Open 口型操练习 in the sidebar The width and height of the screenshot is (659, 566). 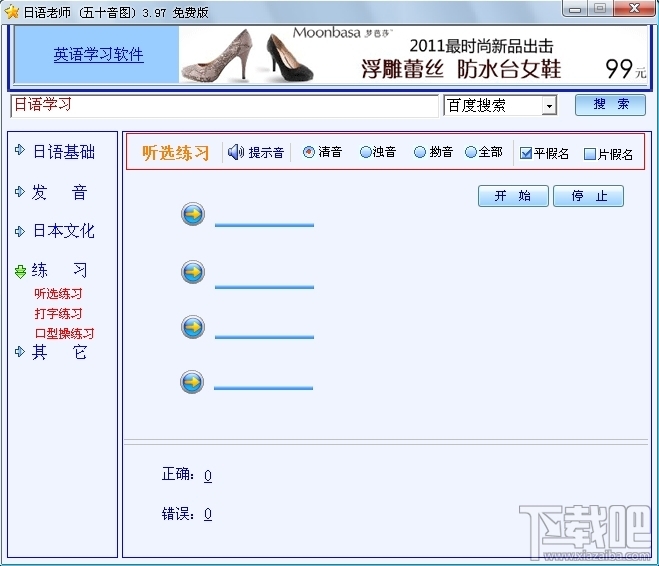click(64, 333)
